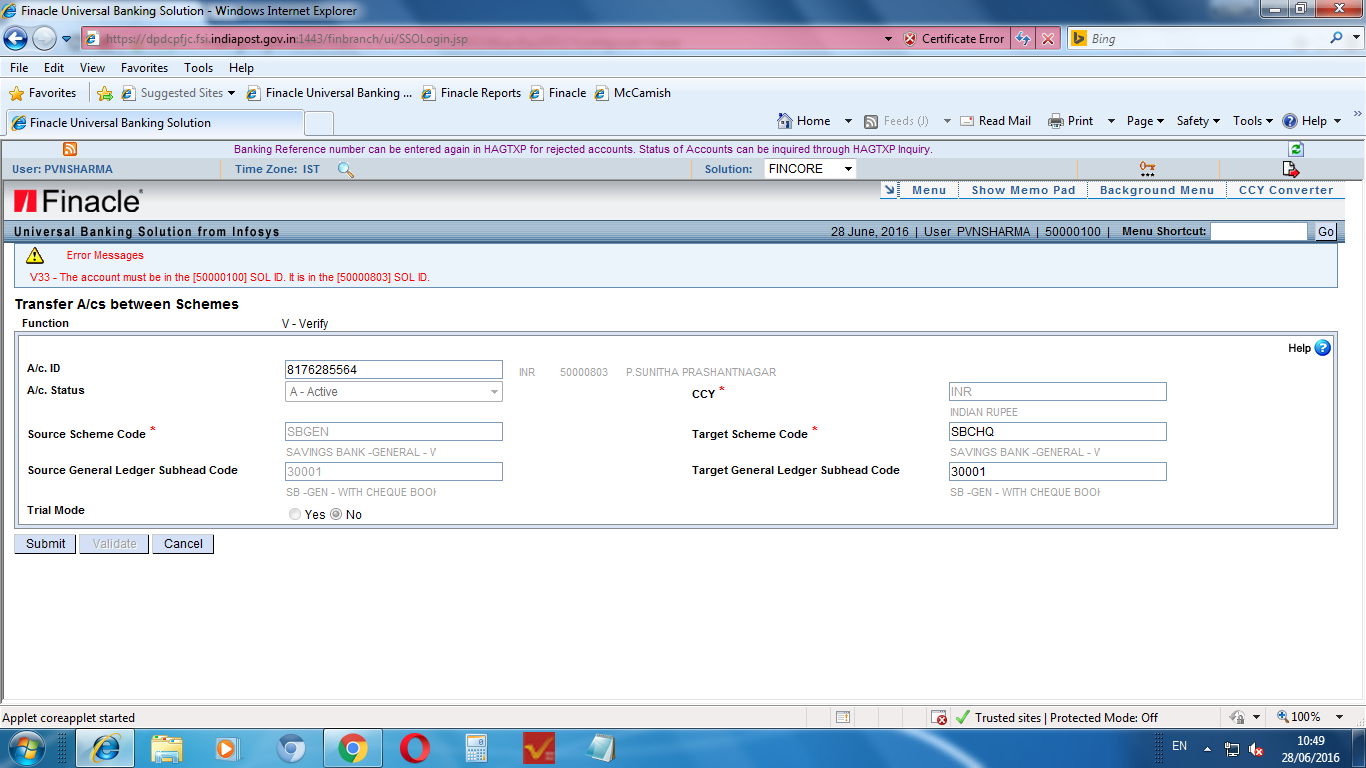Expand the Safety dropdown in the browser toolbar

pyautogui.click(x=1197, y=120)
